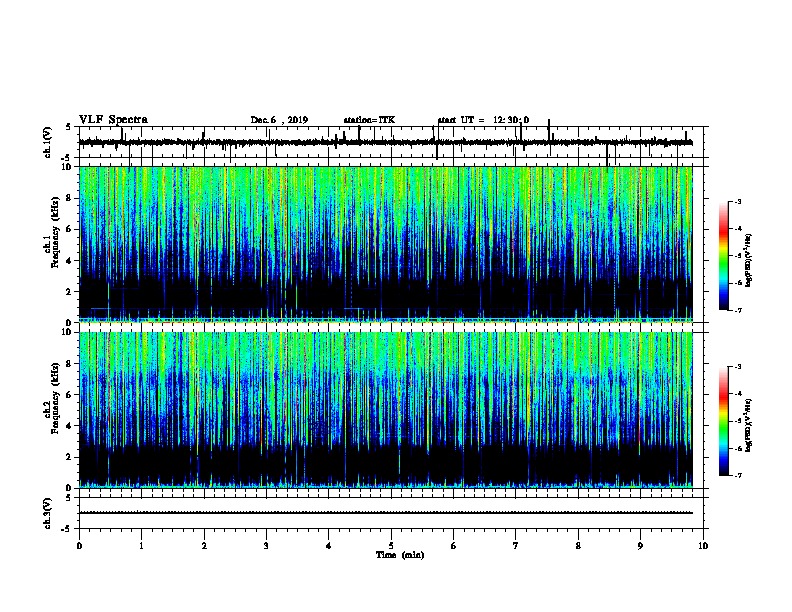
Task: Click the ch.2 "Frequency (kHz)" axis label
Action: point(55,398)
